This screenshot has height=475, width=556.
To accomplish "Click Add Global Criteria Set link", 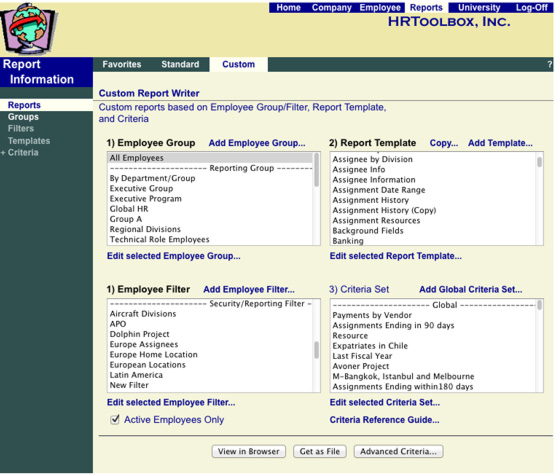I will [471, 290].
